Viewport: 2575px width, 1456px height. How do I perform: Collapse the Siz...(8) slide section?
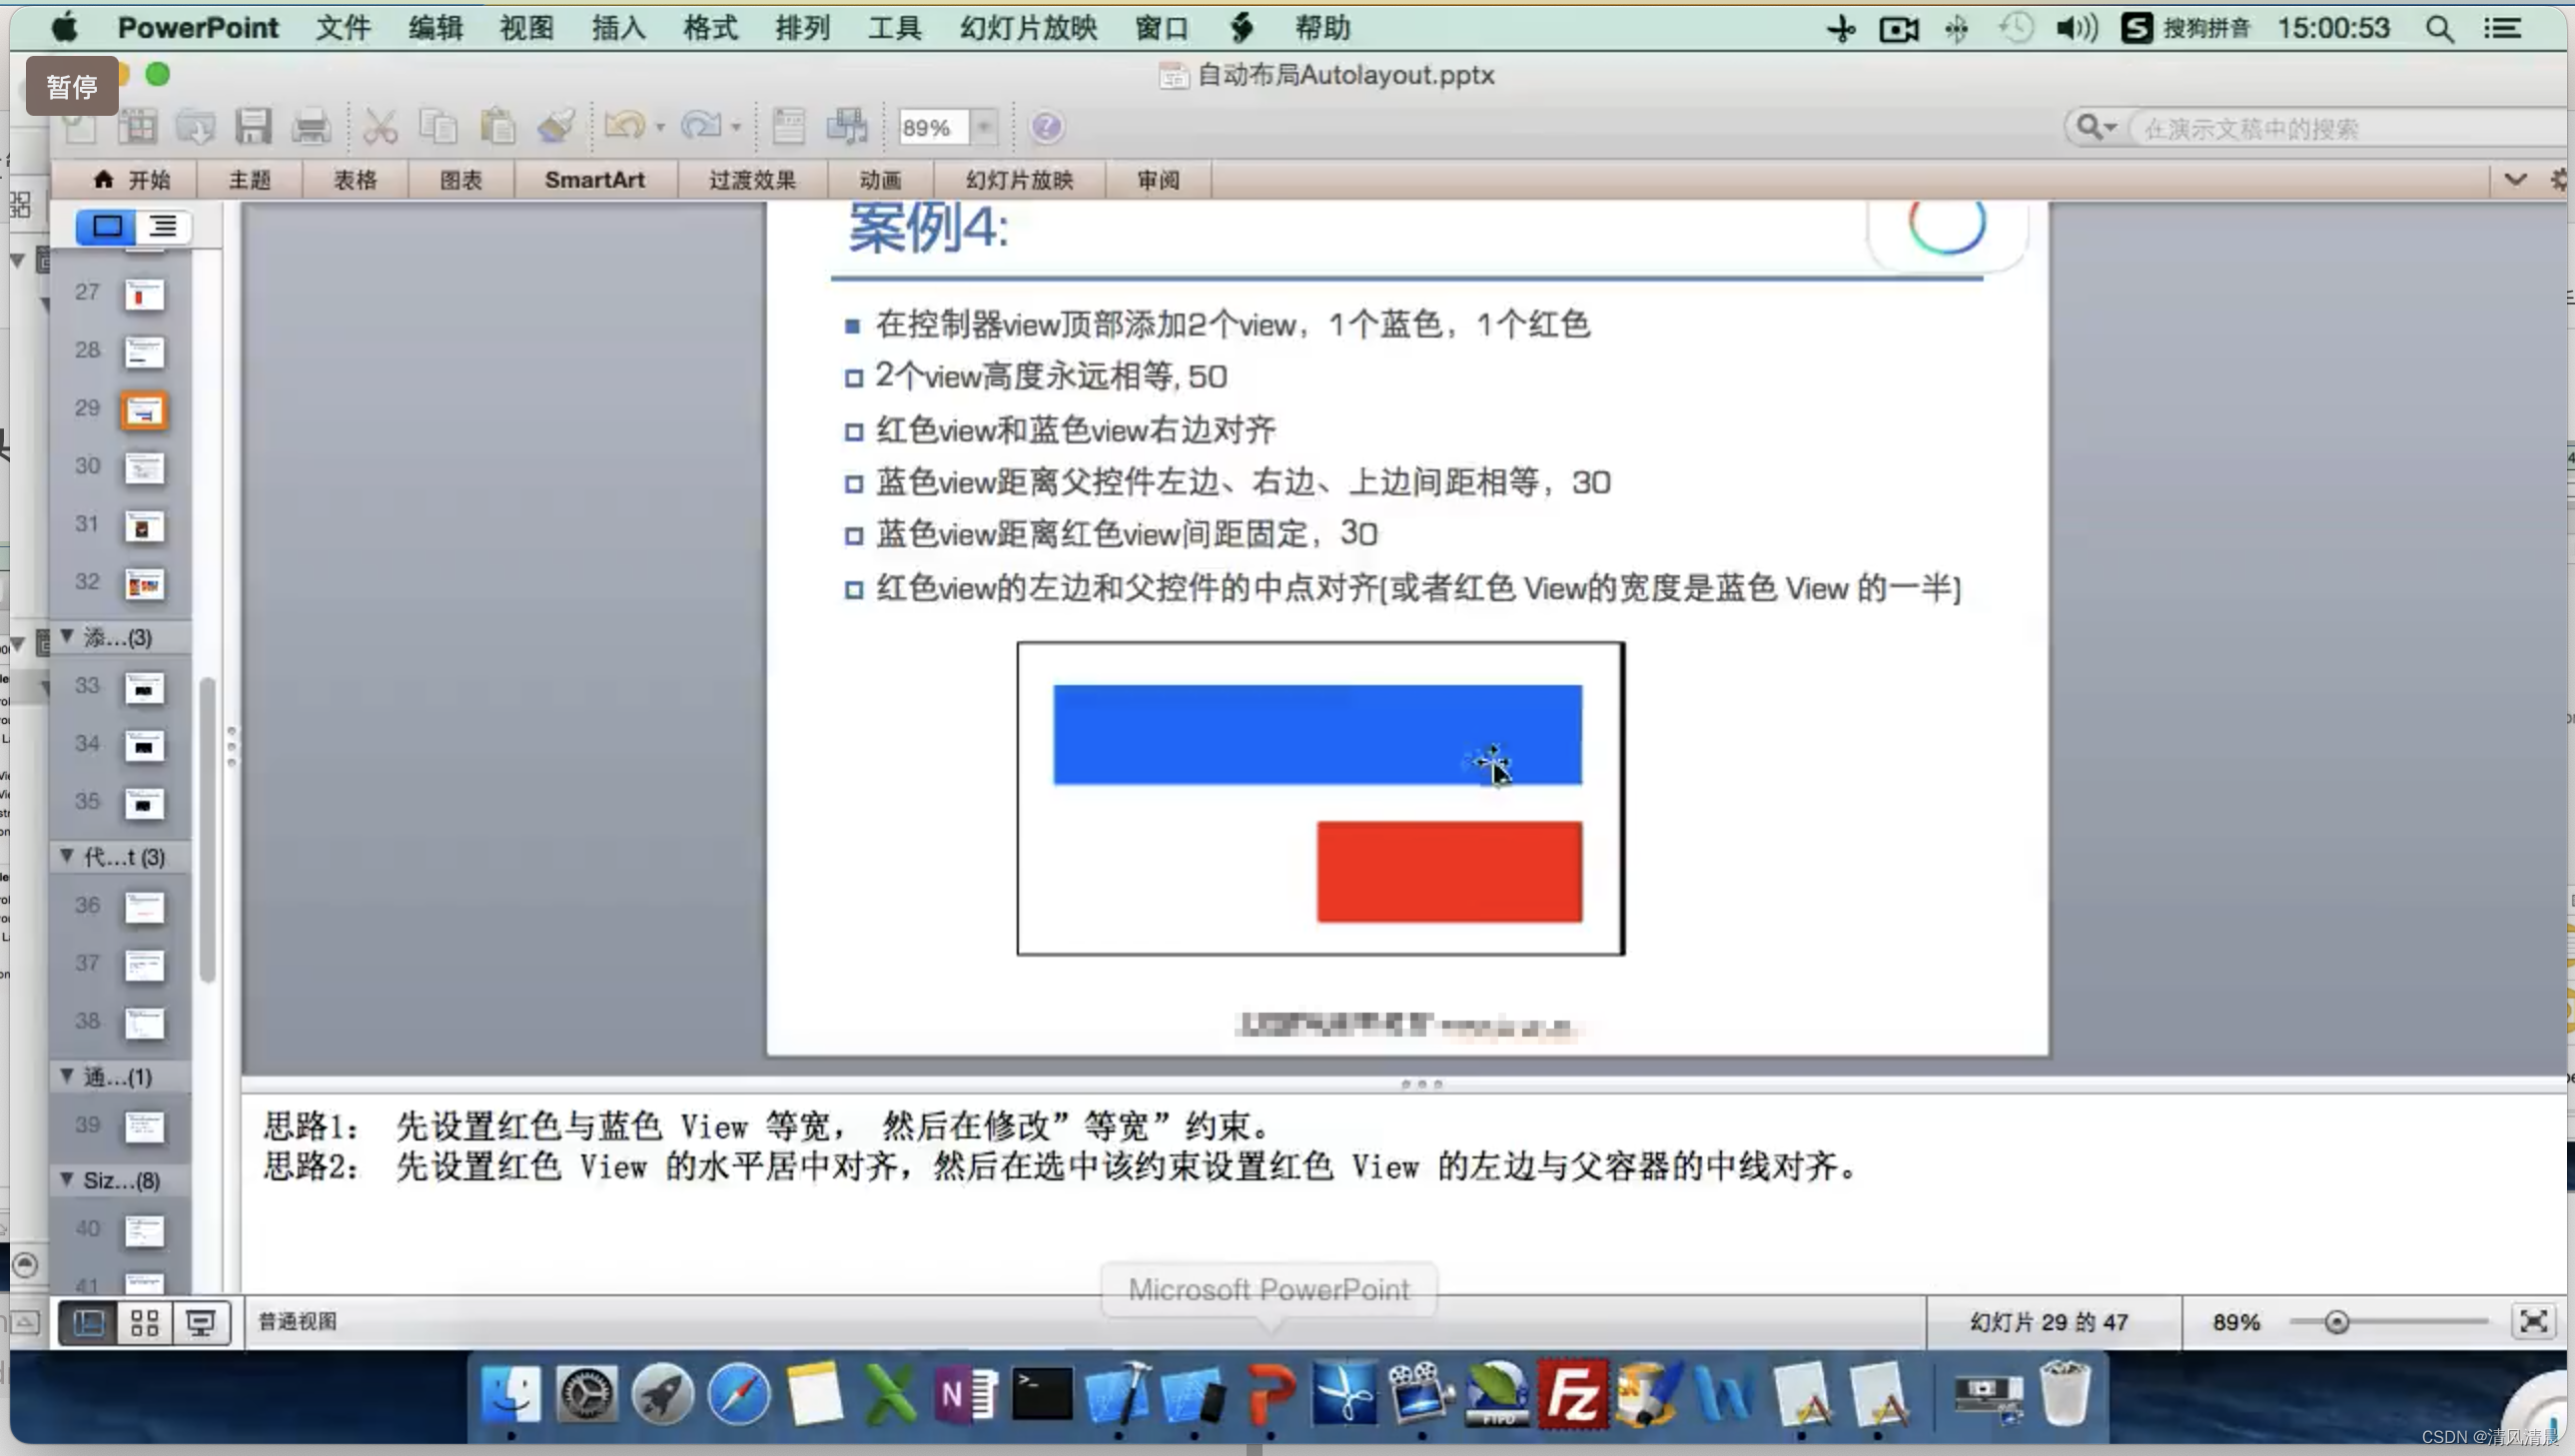point(67,1180)
